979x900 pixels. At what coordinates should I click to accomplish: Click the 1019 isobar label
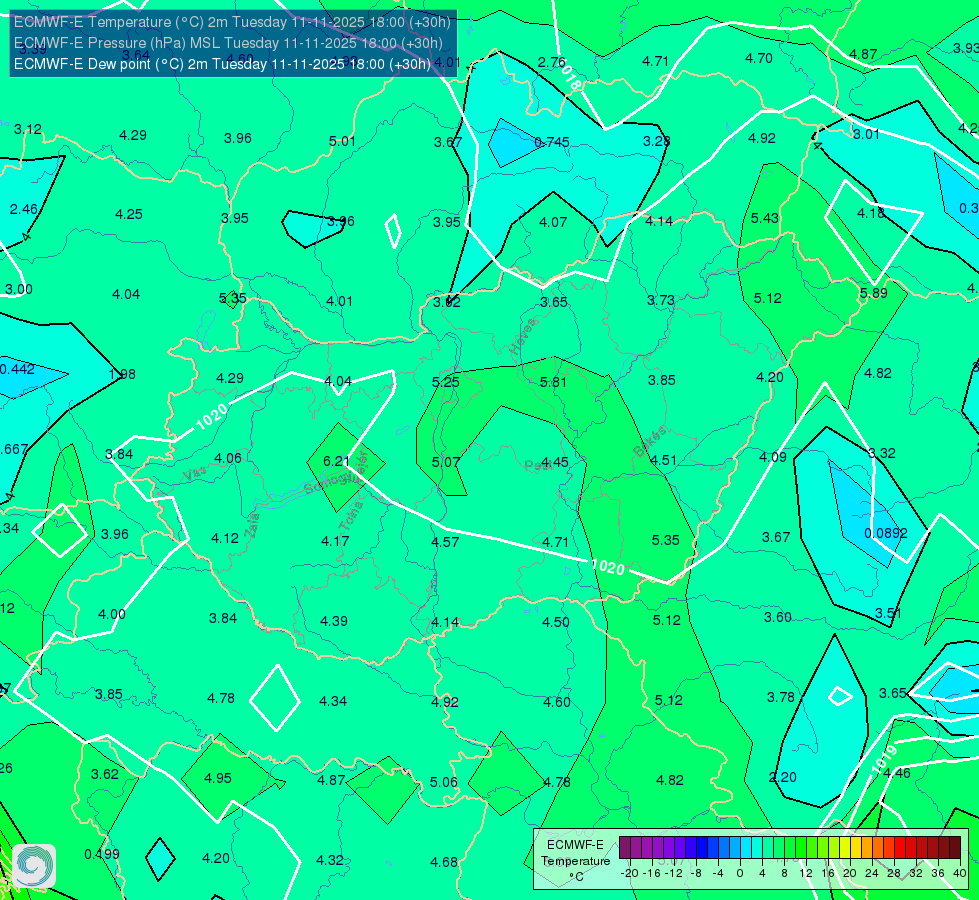point(883,759)
